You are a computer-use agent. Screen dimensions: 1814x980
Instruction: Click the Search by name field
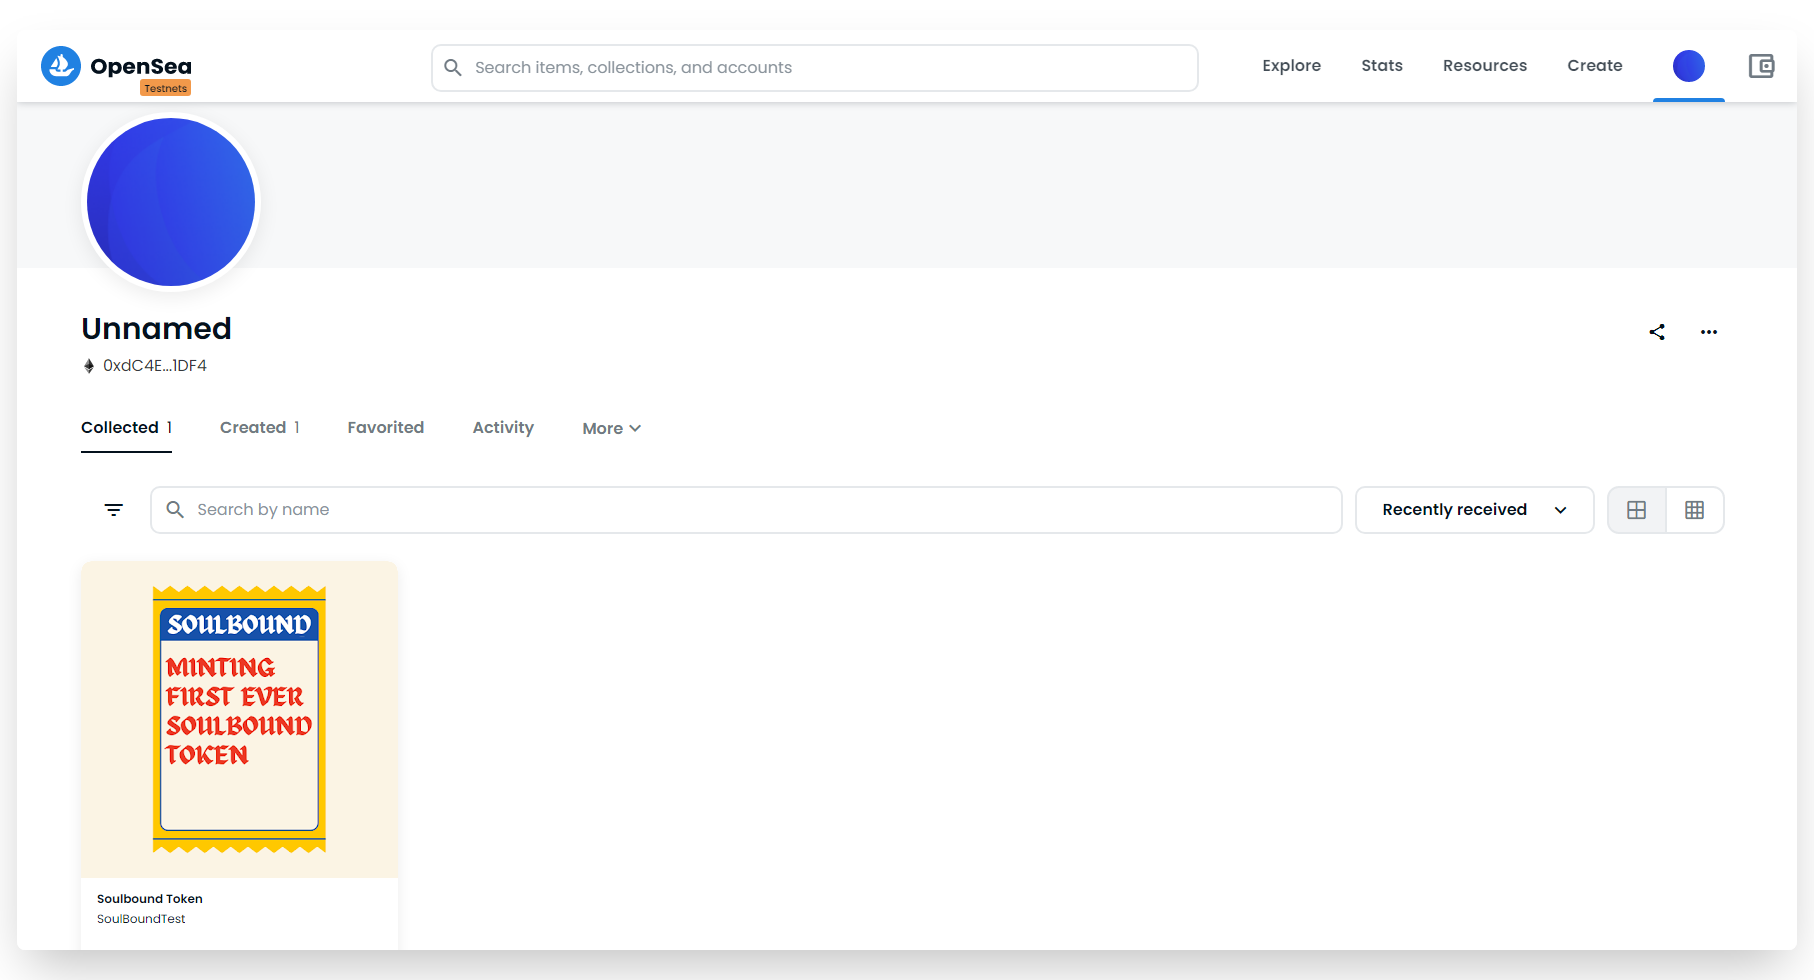pyautogui.click(x=745, y=510)
